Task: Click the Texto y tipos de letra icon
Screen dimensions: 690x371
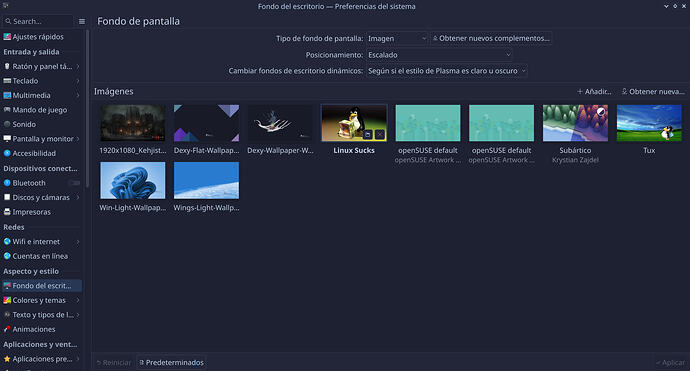Action: (7, 315)
